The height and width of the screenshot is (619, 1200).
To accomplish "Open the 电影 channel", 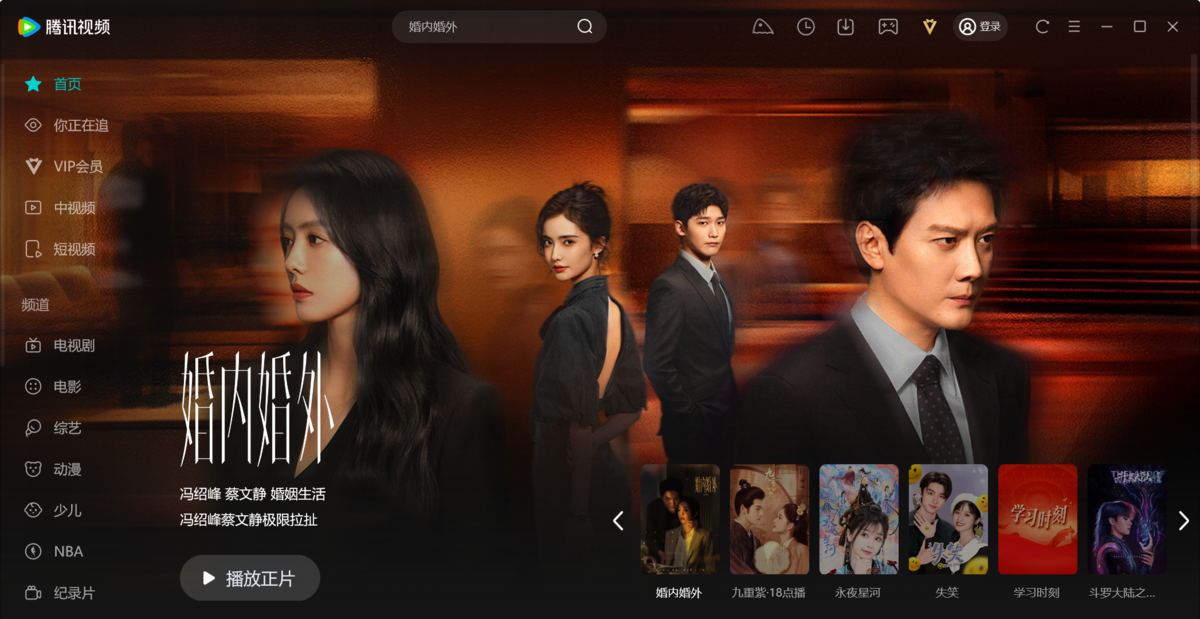I will 67,386.
